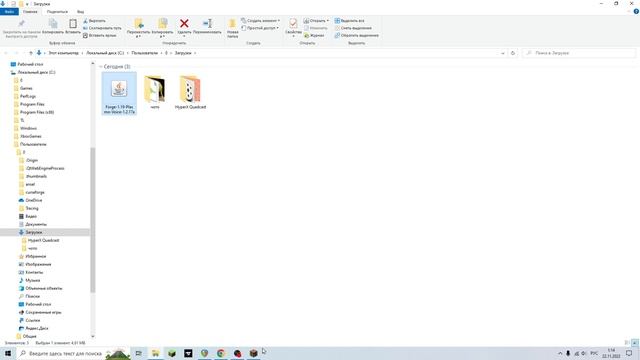This screenshot has width=640, height=360.
Task: Click the New folder (Новая папка) icon
Action: (232, 24)
